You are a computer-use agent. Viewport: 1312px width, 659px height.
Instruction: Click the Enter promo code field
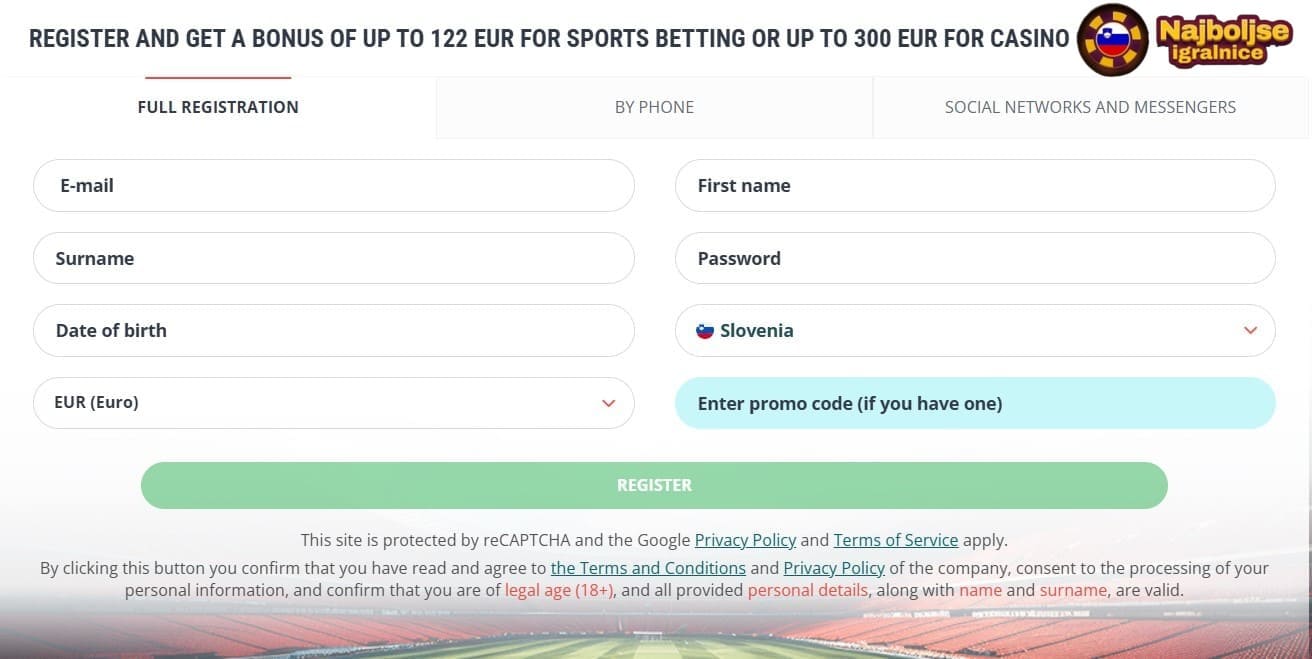coord(975,403)
